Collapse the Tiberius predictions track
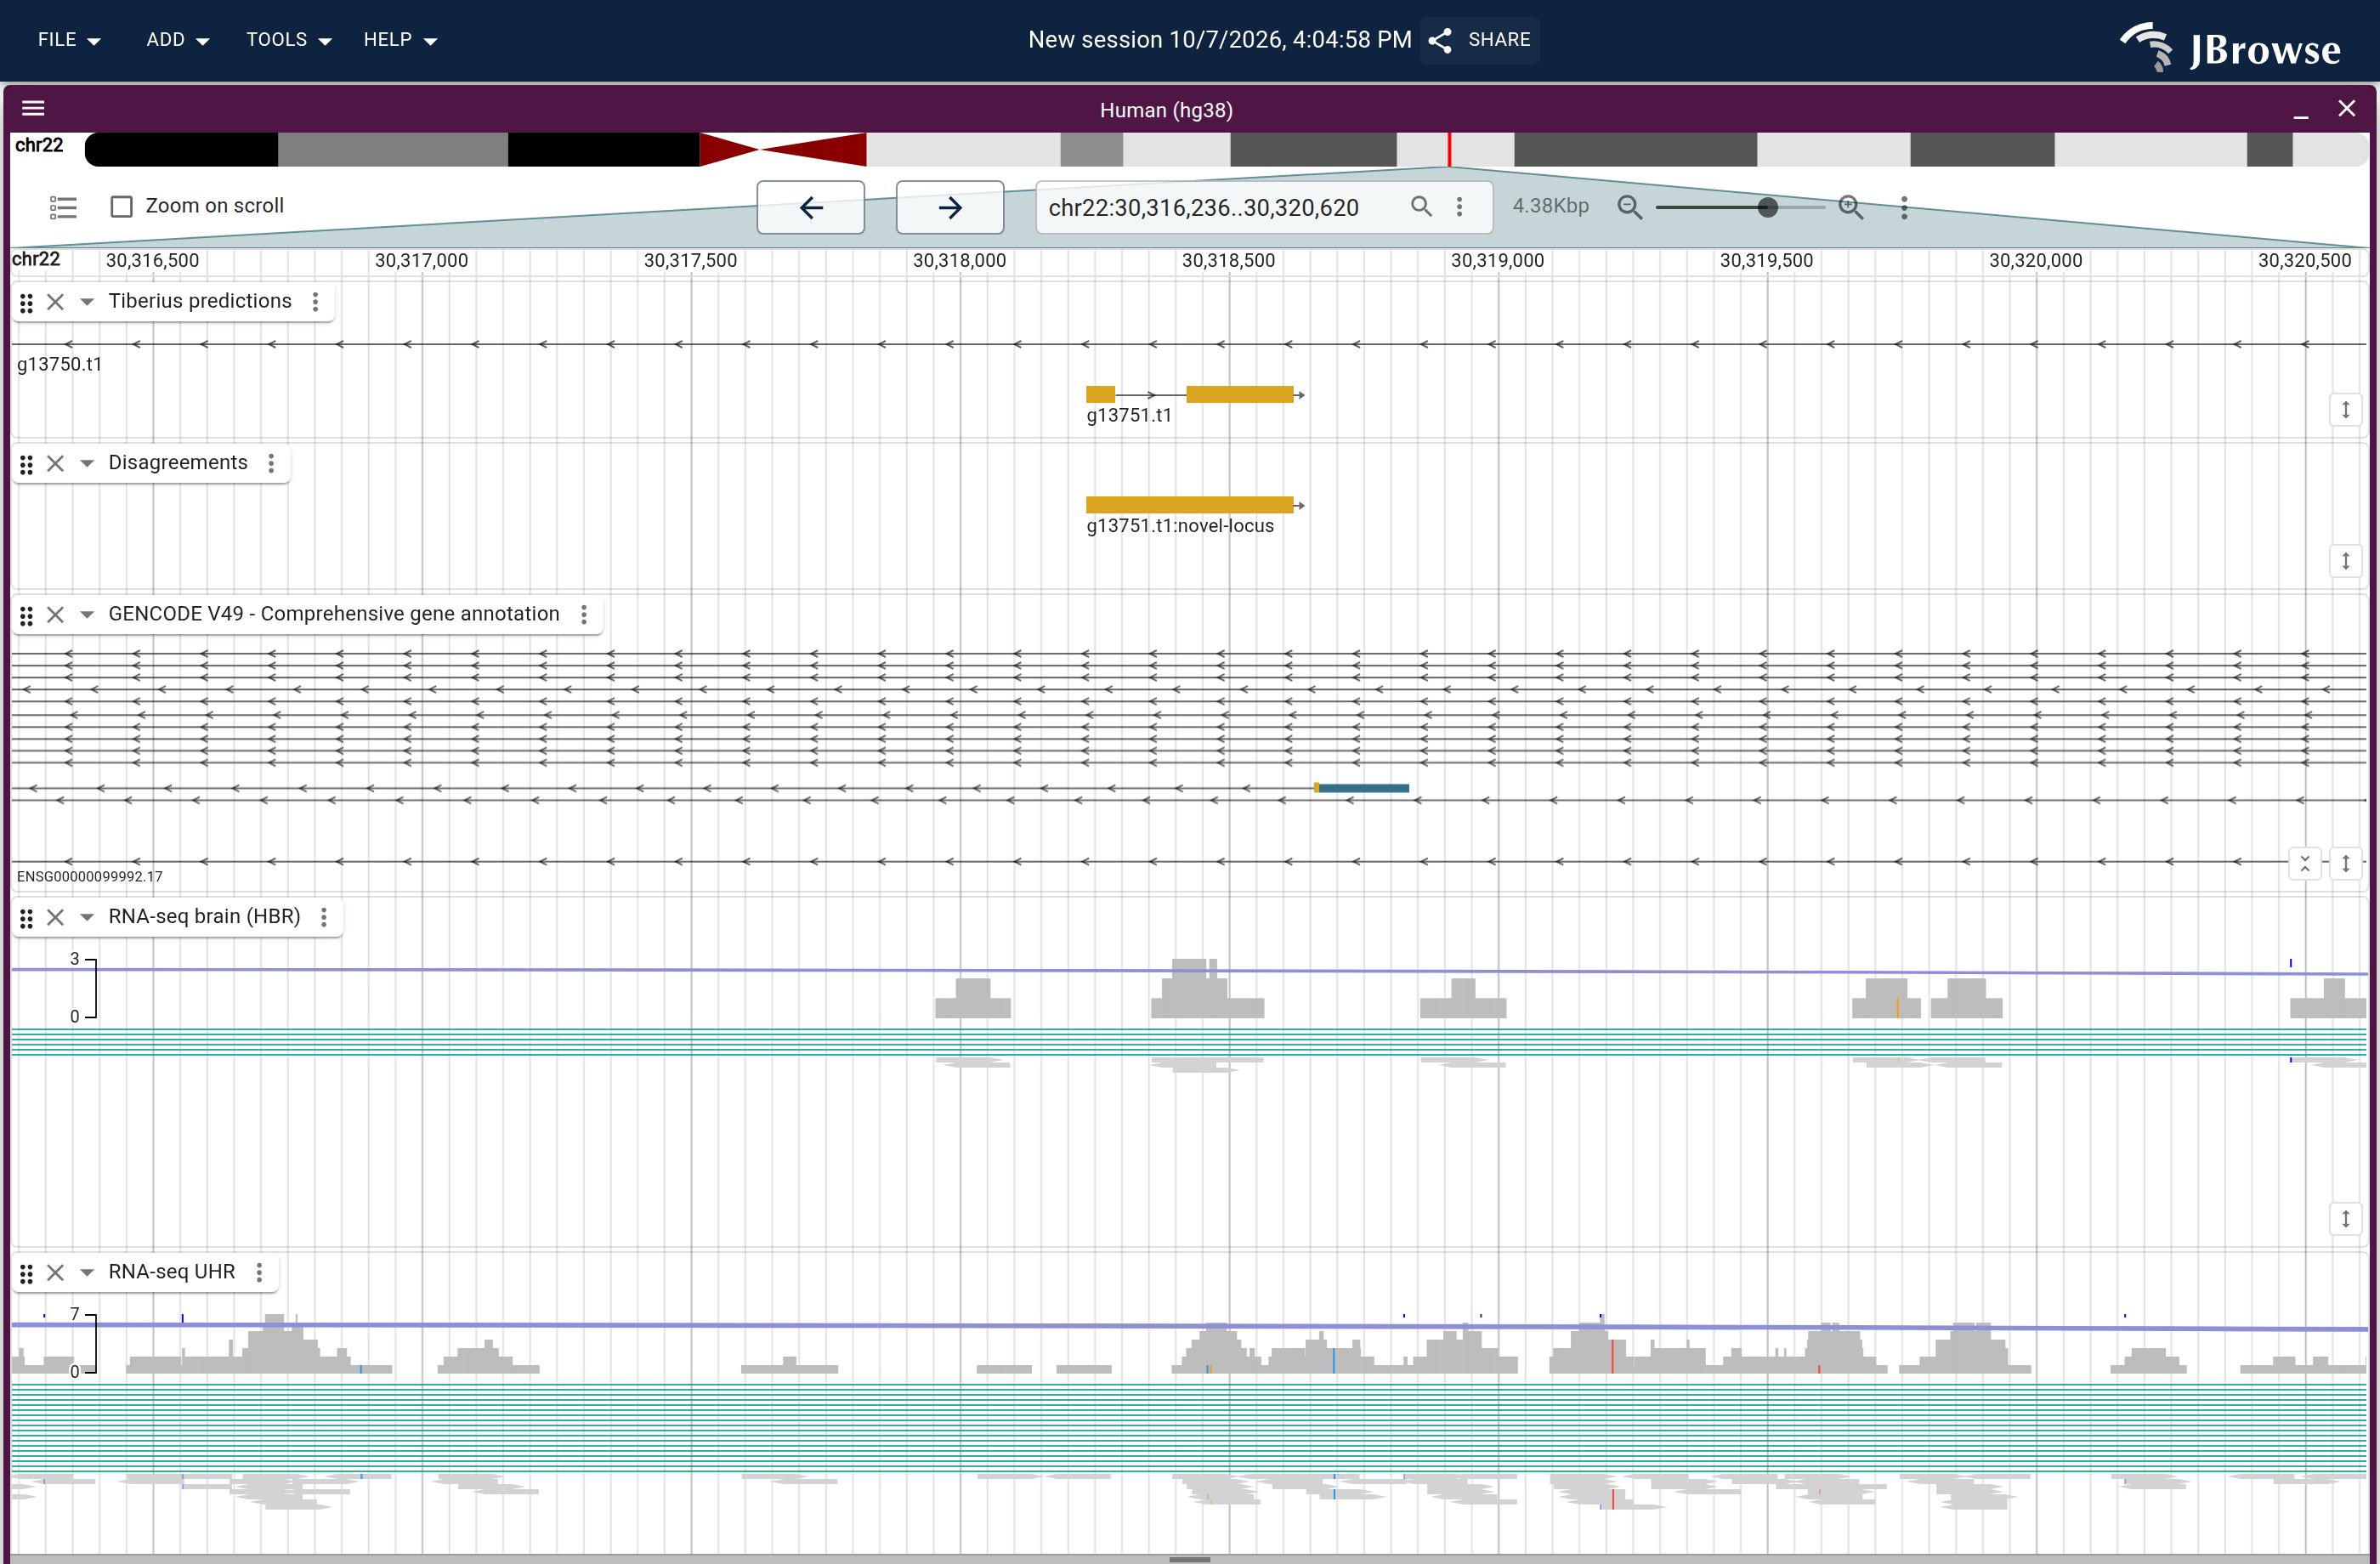 click(87, 302)
